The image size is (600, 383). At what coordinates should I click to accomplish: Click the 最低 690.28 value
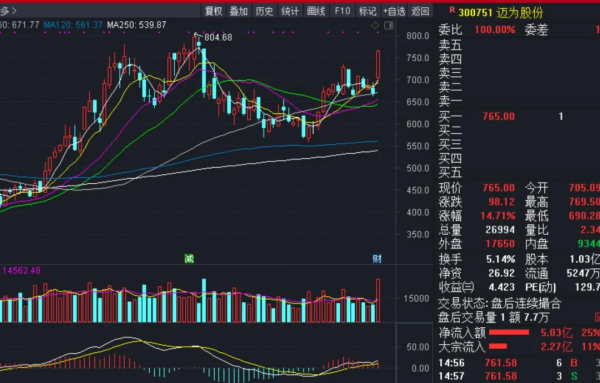pos(584,216)
